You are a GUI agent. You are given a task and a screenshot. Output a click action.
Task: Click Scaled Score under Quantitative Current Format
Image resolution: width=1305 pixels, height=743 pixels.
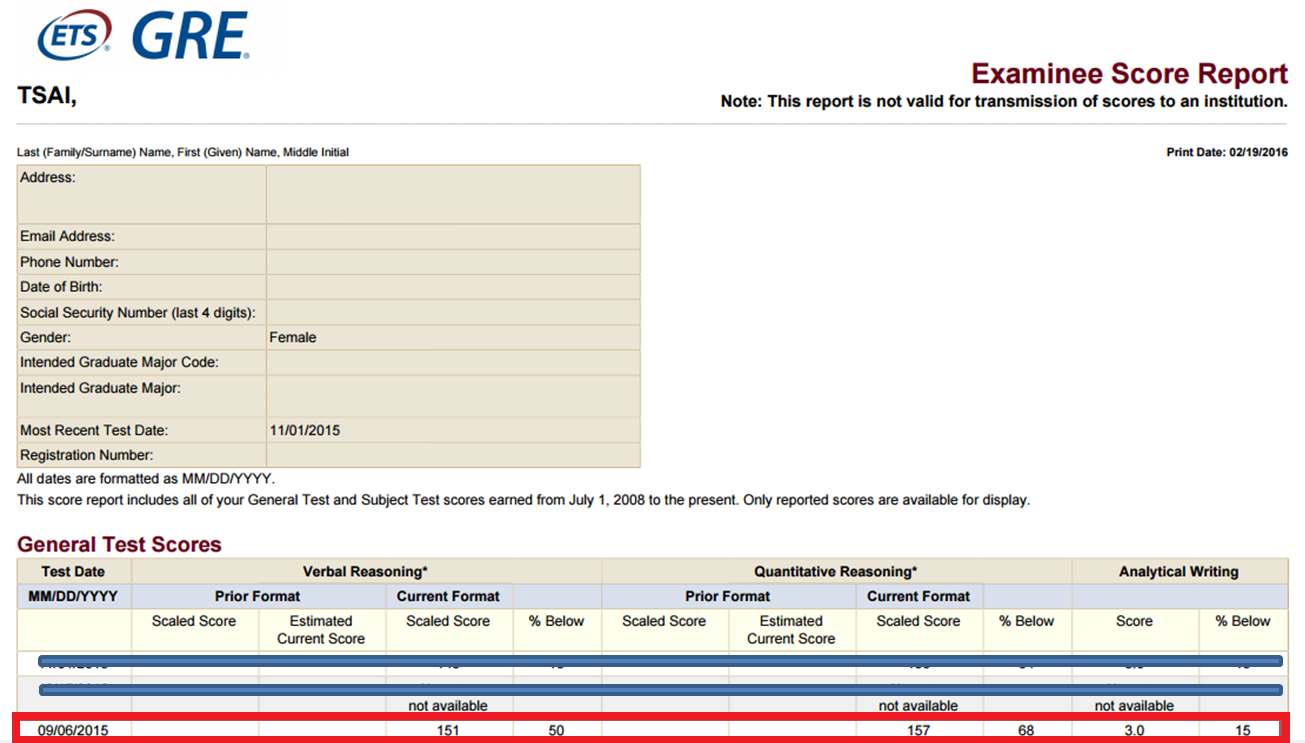pyautogui.click(x=918, y=621)
